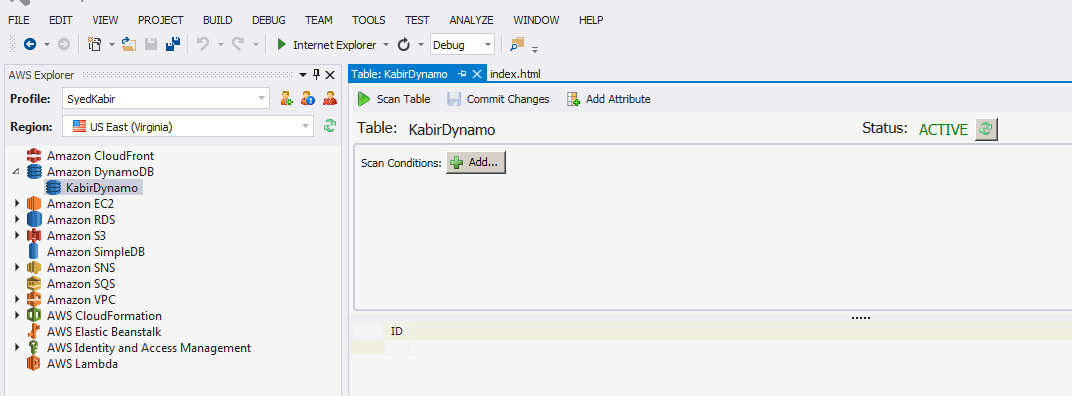The width and height of the screenshot is (1072, 396).
Task: Toggle pin on the KabirDynamo table tab
Action: click(462, 74)
